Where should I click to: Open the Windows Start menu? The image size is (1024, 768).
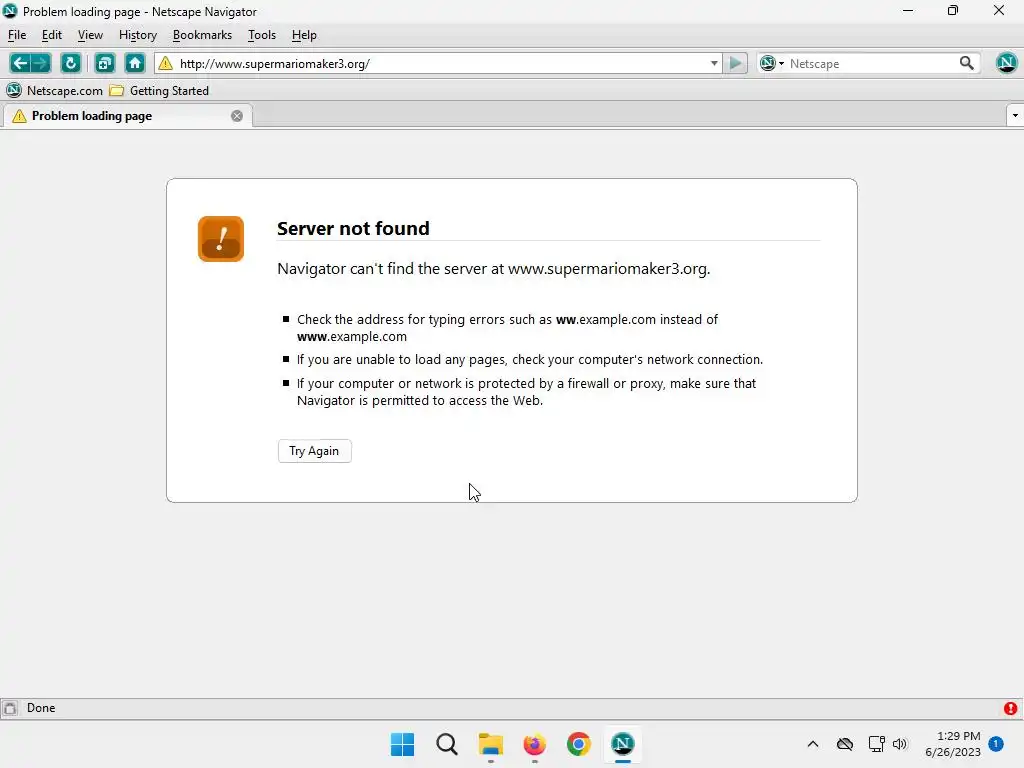pos(402,744)
